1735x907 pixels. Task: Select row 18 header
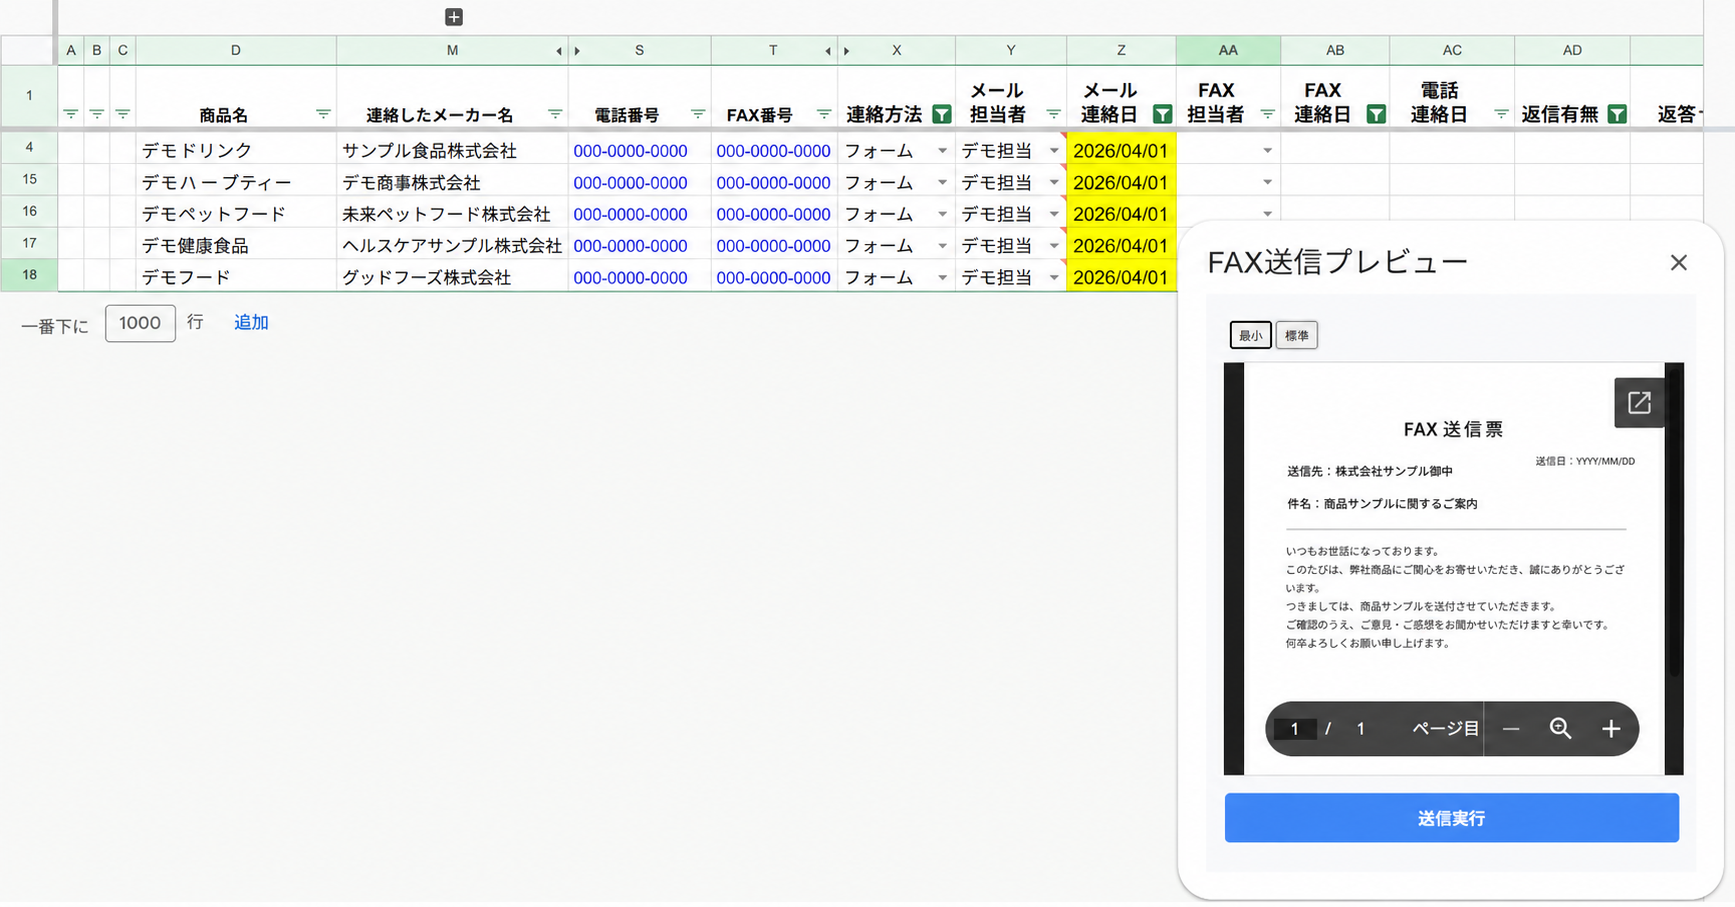point(29,276)
